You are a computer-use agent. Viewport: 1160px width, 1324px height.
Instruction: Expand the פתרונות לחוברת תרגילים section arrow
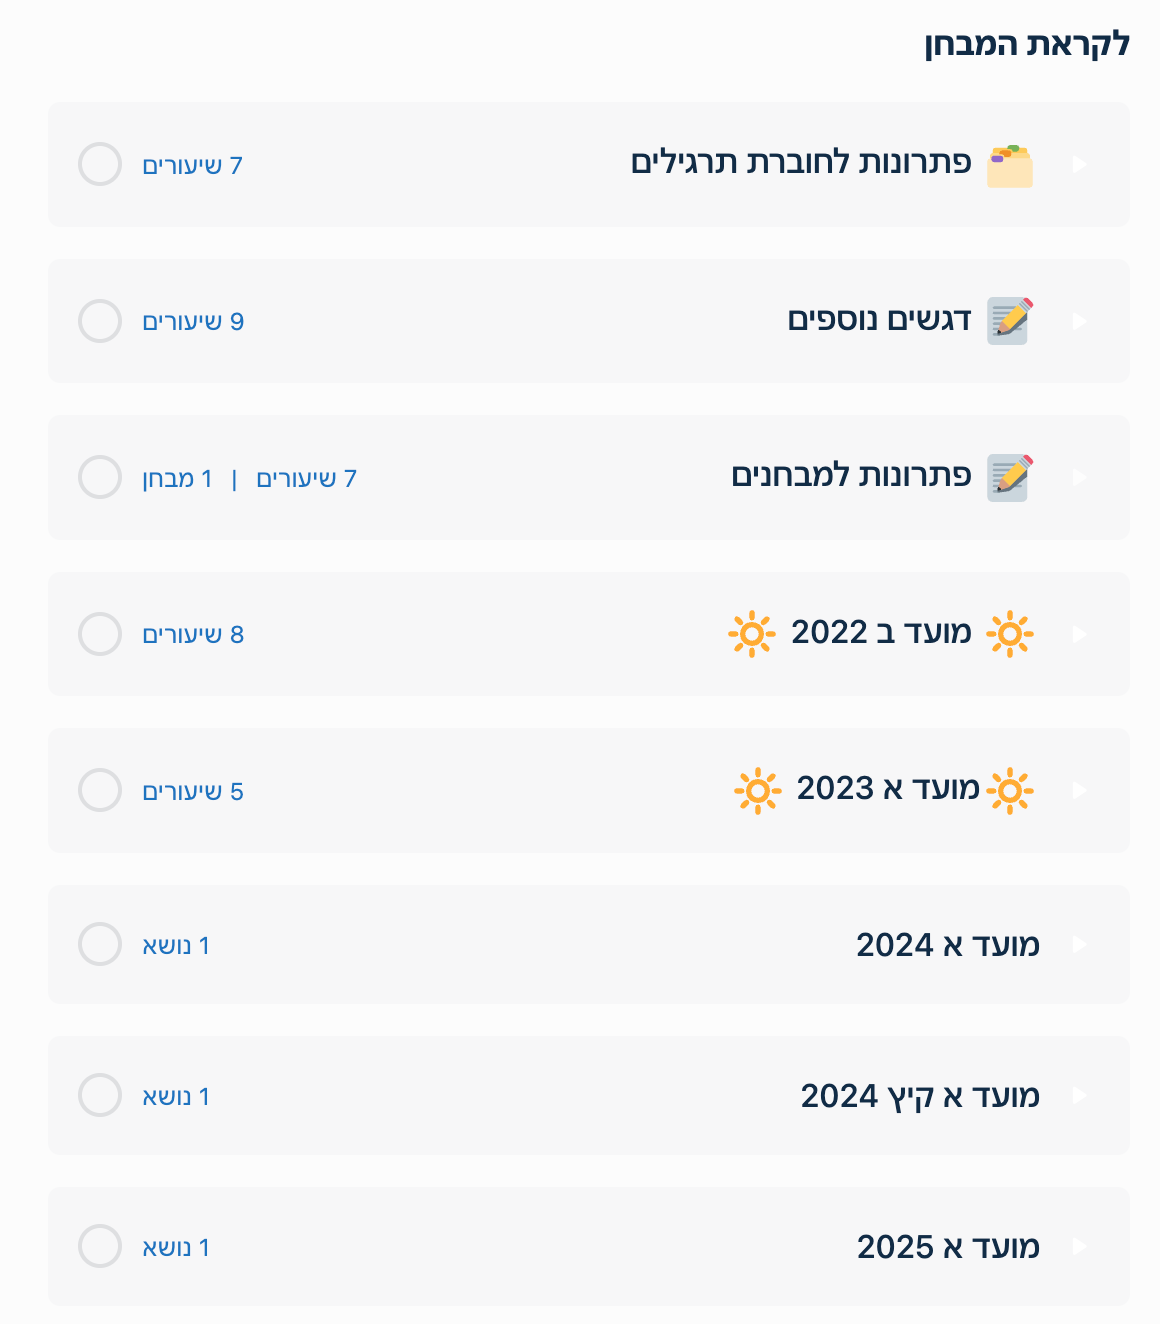(x=1080, y=164)
